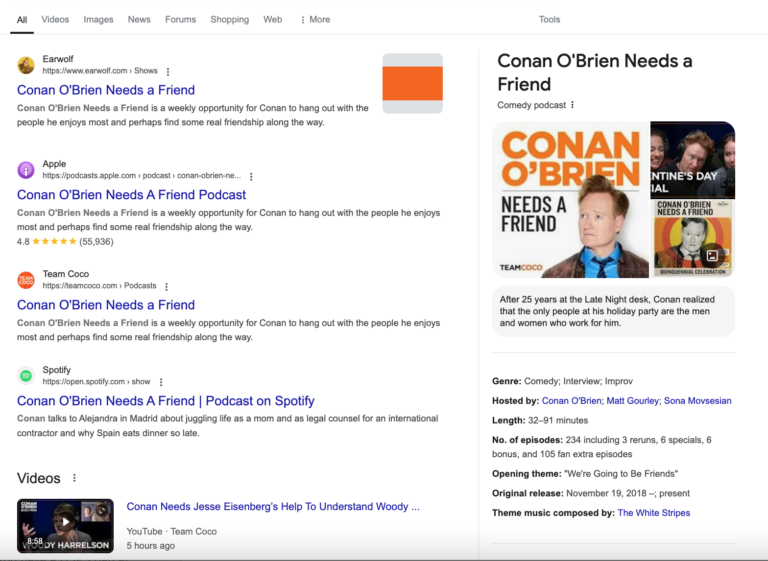Click the YouTube · Team Coco source text

pyautogui.click(x=171, y=532)
